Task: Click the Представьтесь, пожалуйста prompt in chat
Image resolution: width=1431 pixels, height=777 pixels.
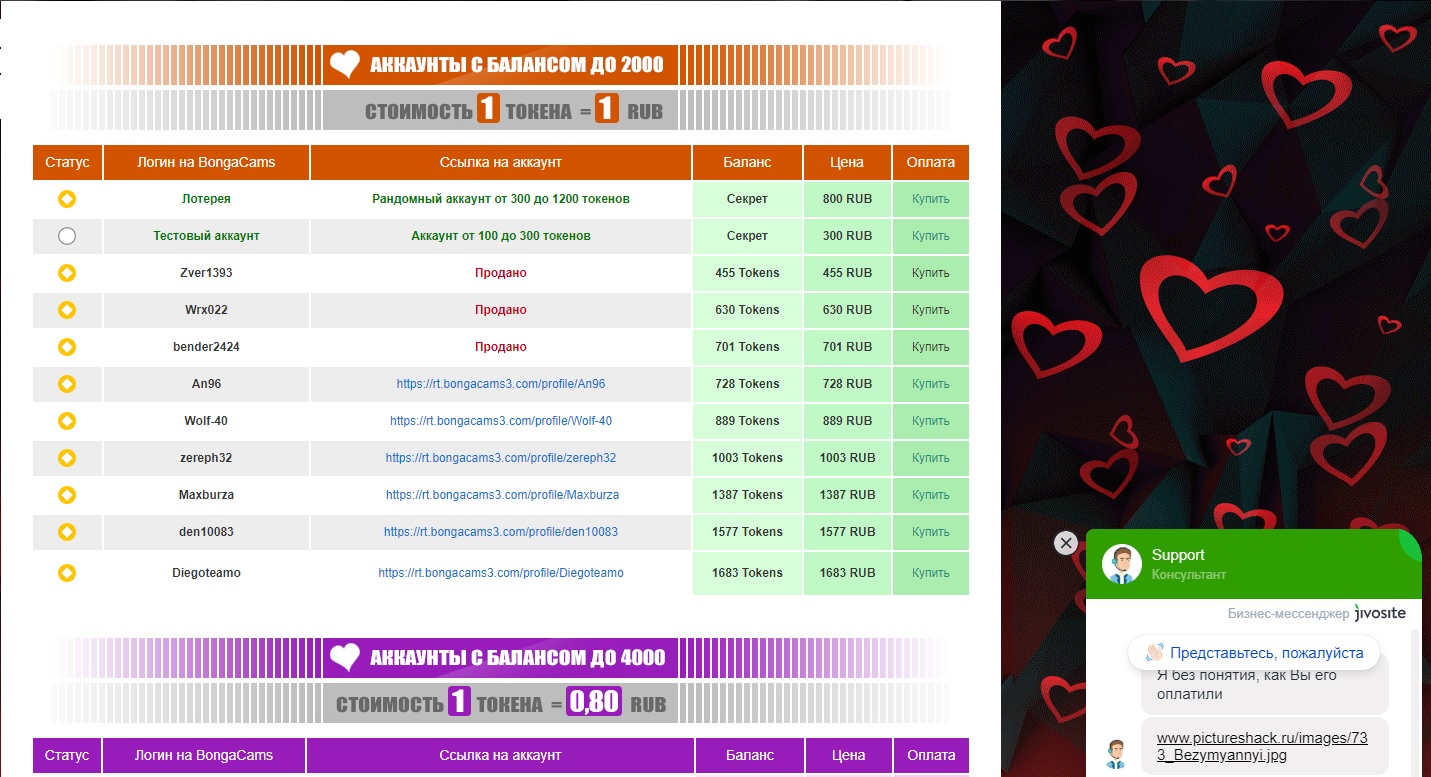Action: [x=1254, y=653]
